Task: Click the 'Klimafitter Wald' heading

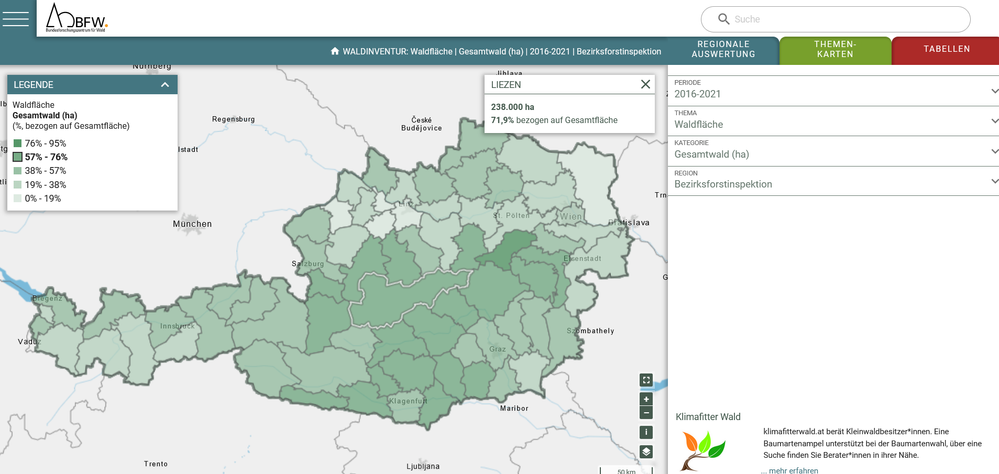Action: click(x=708, y=417)
